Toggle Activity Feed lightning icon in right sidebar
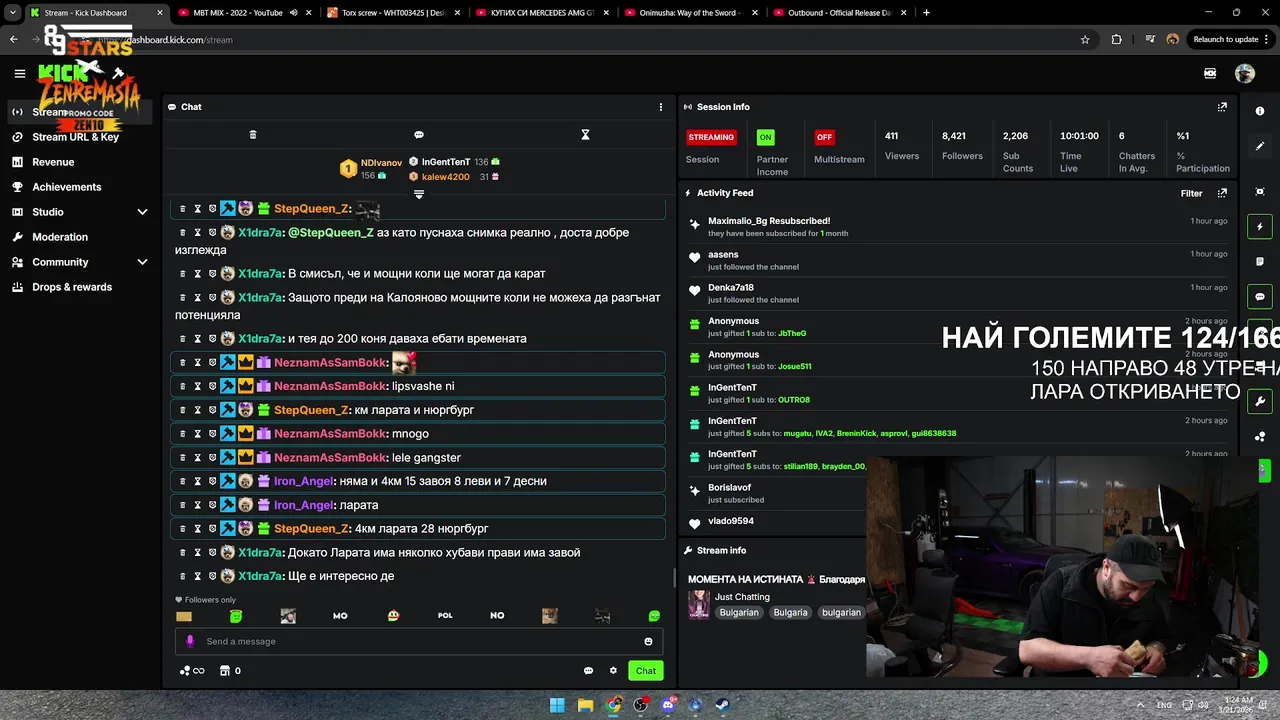 (x=1260, y=227)
